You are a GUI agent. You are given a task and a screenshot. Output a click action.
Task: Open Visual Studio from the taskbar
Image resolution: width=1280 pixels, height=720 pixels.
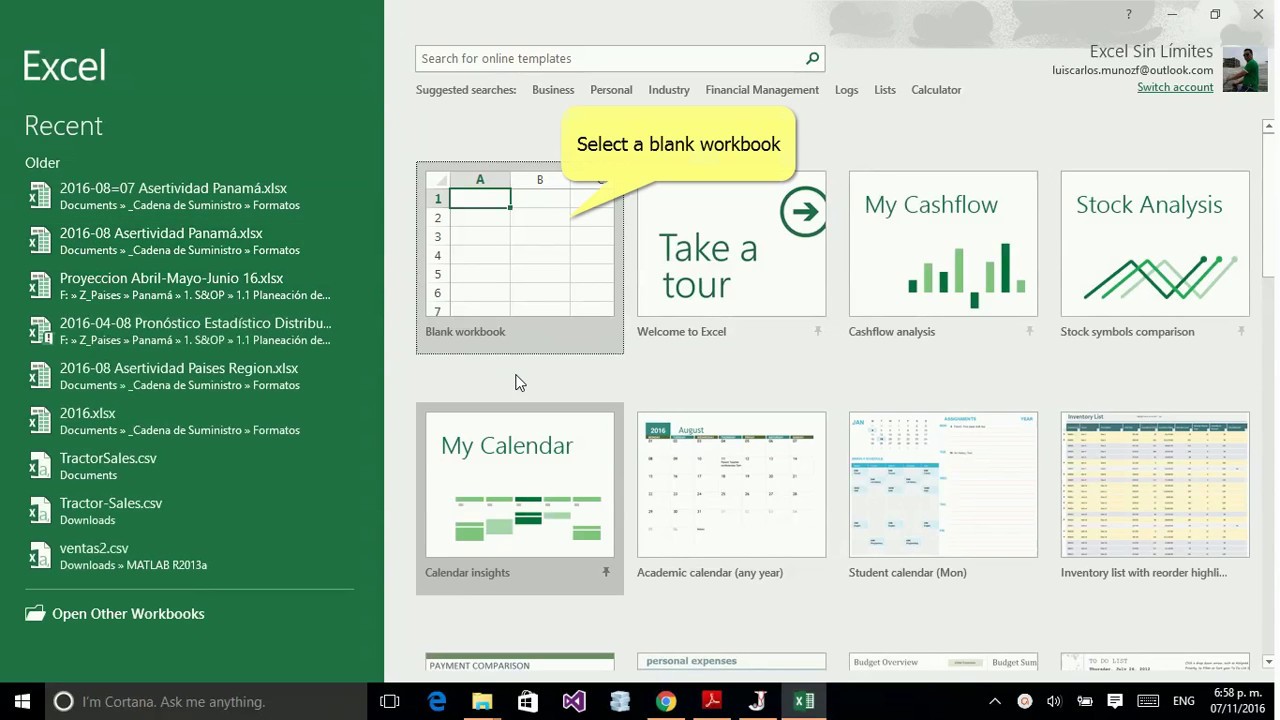click(x=574, y=701)
